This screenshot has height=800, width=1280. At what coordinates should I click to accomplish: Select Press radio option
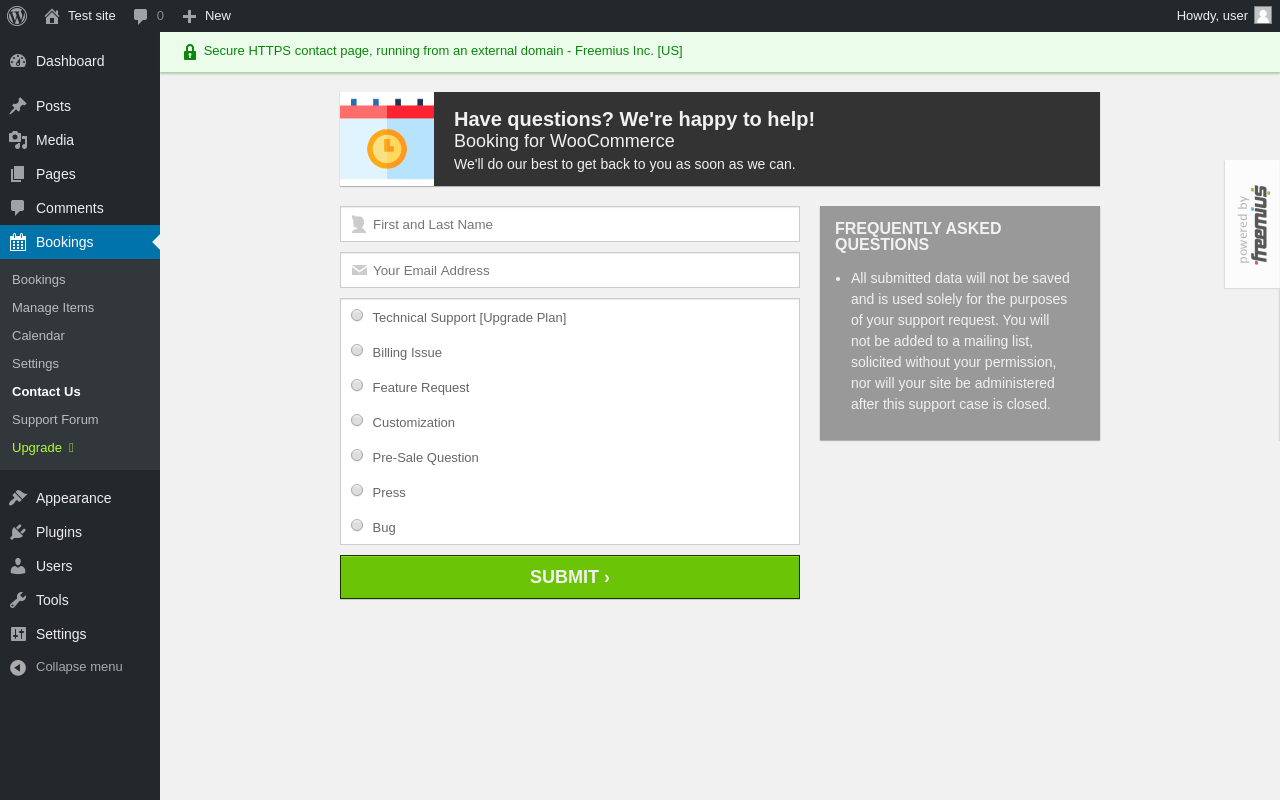coord(357,490)
